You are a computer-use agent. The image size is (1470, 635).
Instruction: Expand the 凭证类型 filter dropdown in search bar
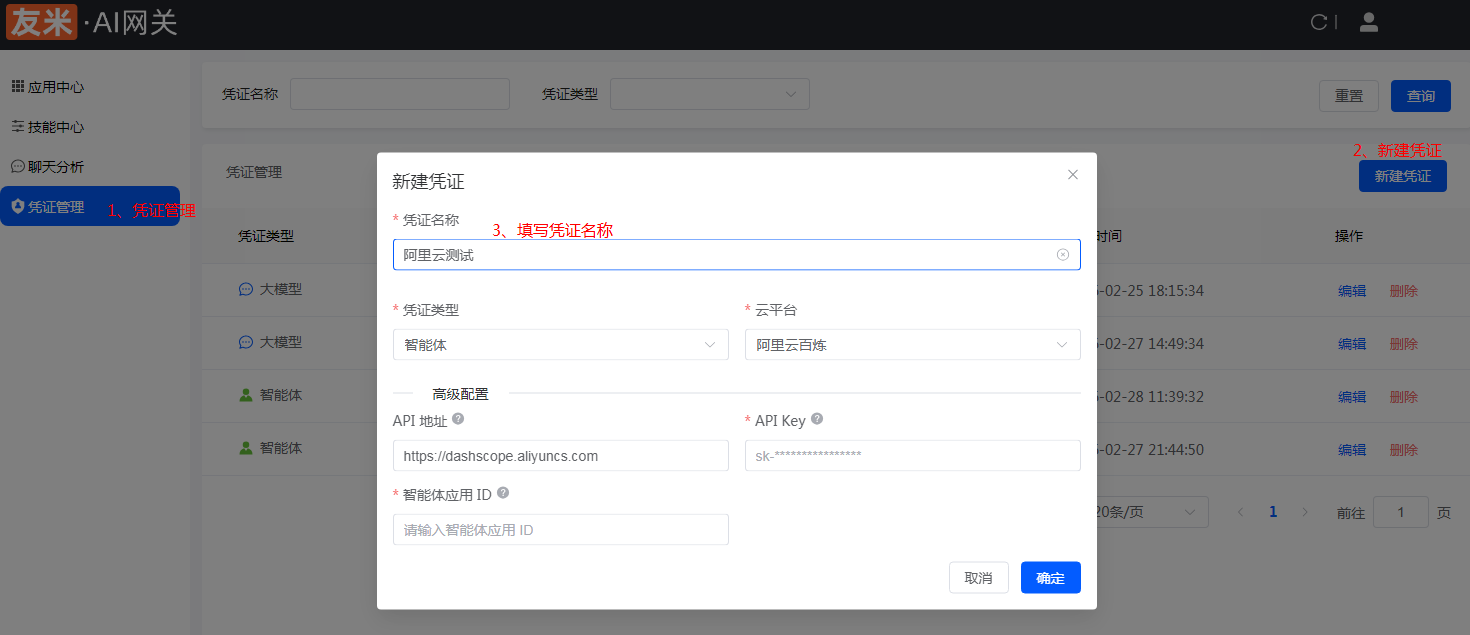[709, 94]
